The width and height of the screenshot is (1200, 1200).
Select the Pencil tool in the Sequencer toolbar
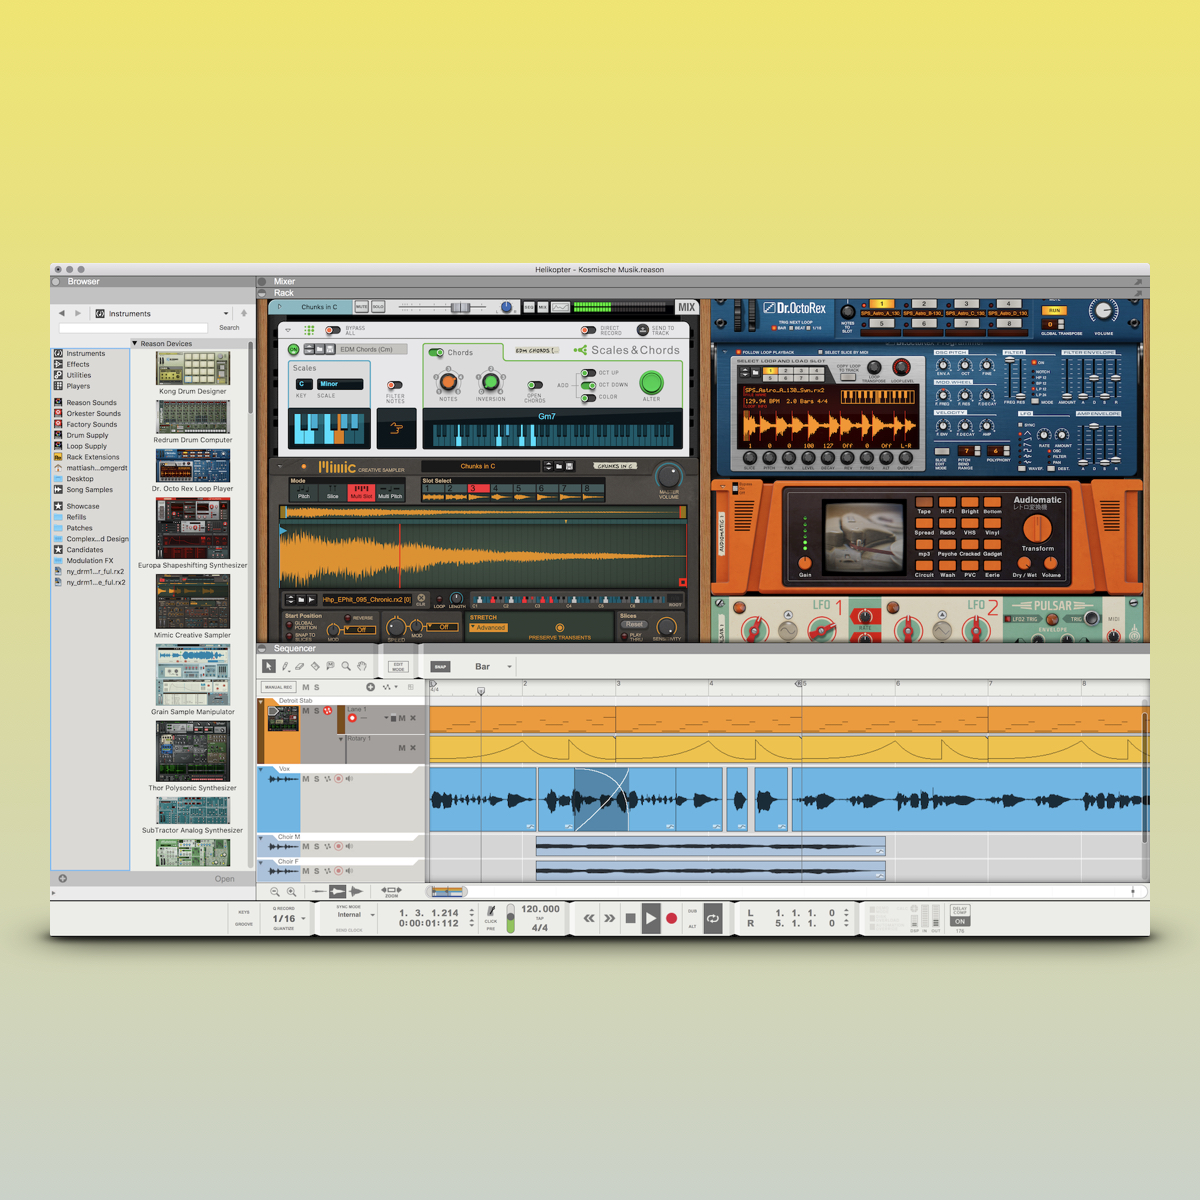pos(285,666)
